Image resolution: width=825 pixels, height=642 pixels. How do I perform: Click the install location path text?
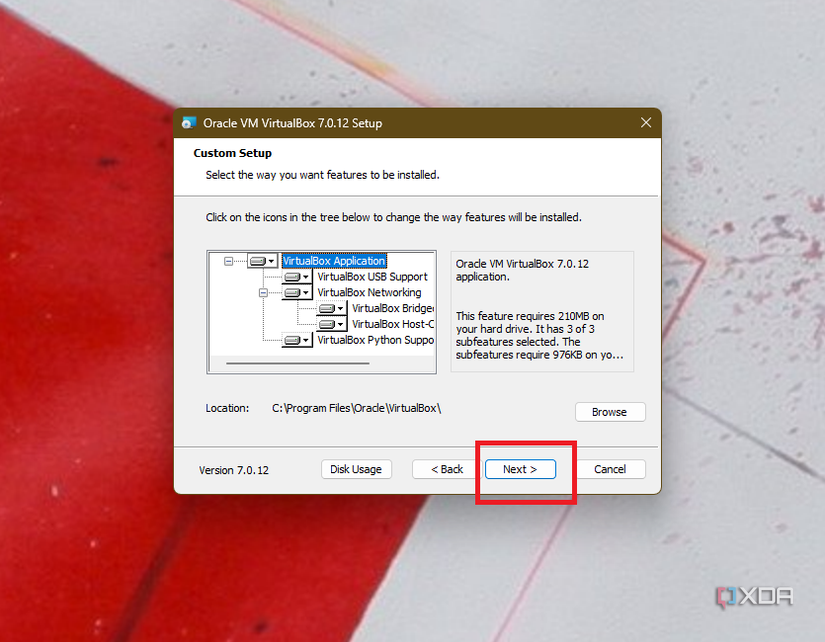(x=356, y=408)
